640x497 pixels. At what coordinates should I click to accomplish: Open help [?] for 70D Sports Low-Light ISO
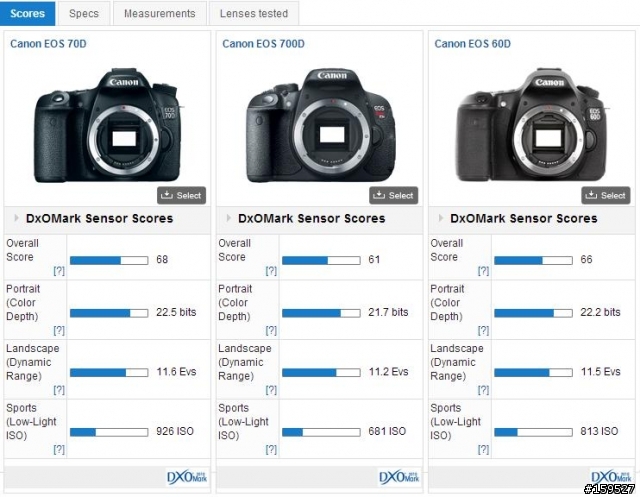click(59, 449)
